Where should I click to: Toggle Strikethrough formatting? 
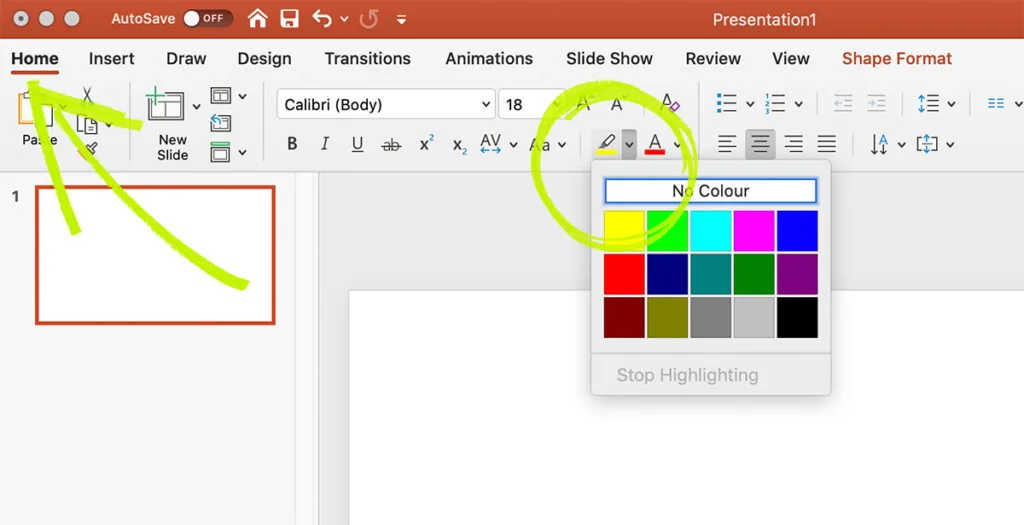tap(391, 145)
